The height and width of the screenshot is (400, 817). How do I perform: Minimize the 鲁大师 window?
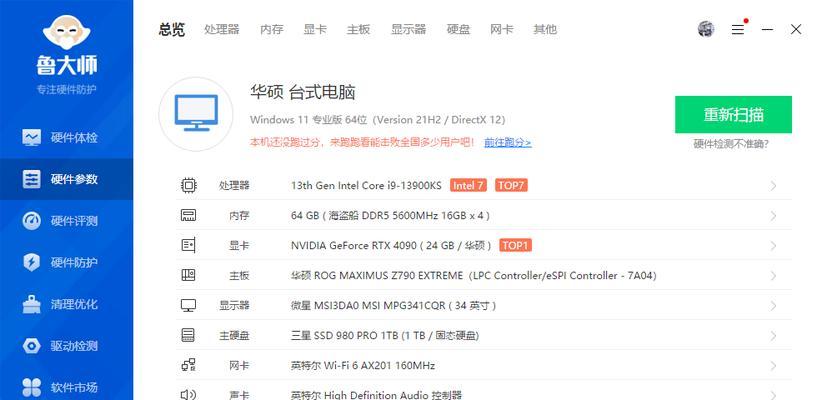coord(767,29)
